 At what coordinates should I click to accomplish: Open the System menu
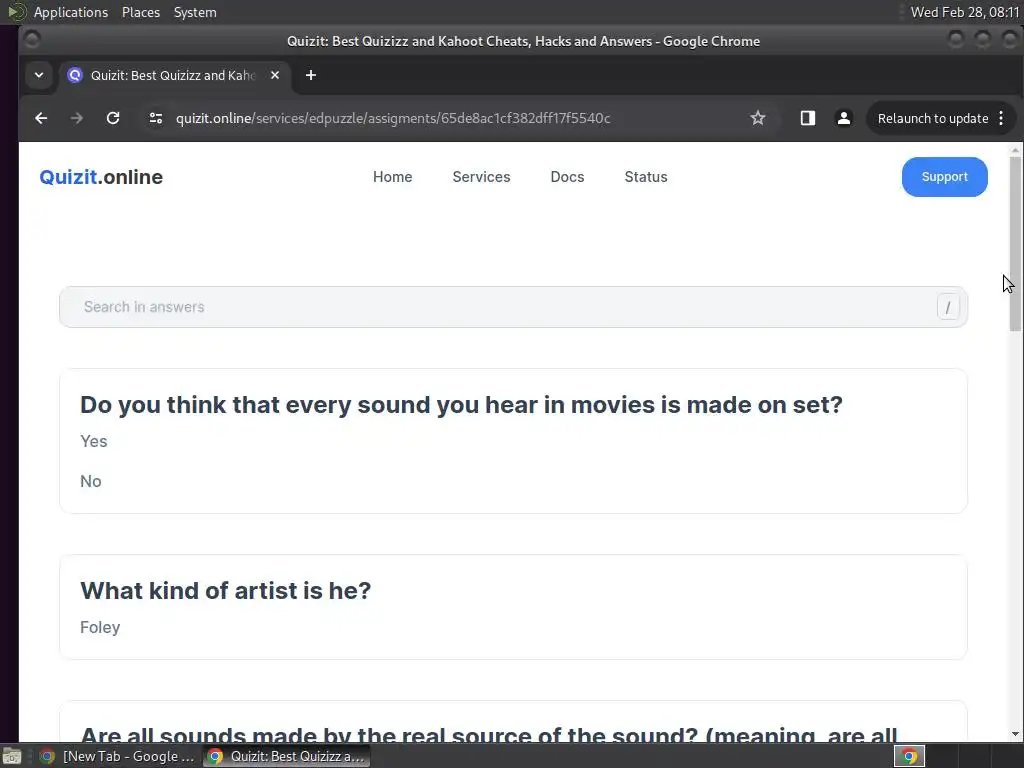click(x=195, y=12)
